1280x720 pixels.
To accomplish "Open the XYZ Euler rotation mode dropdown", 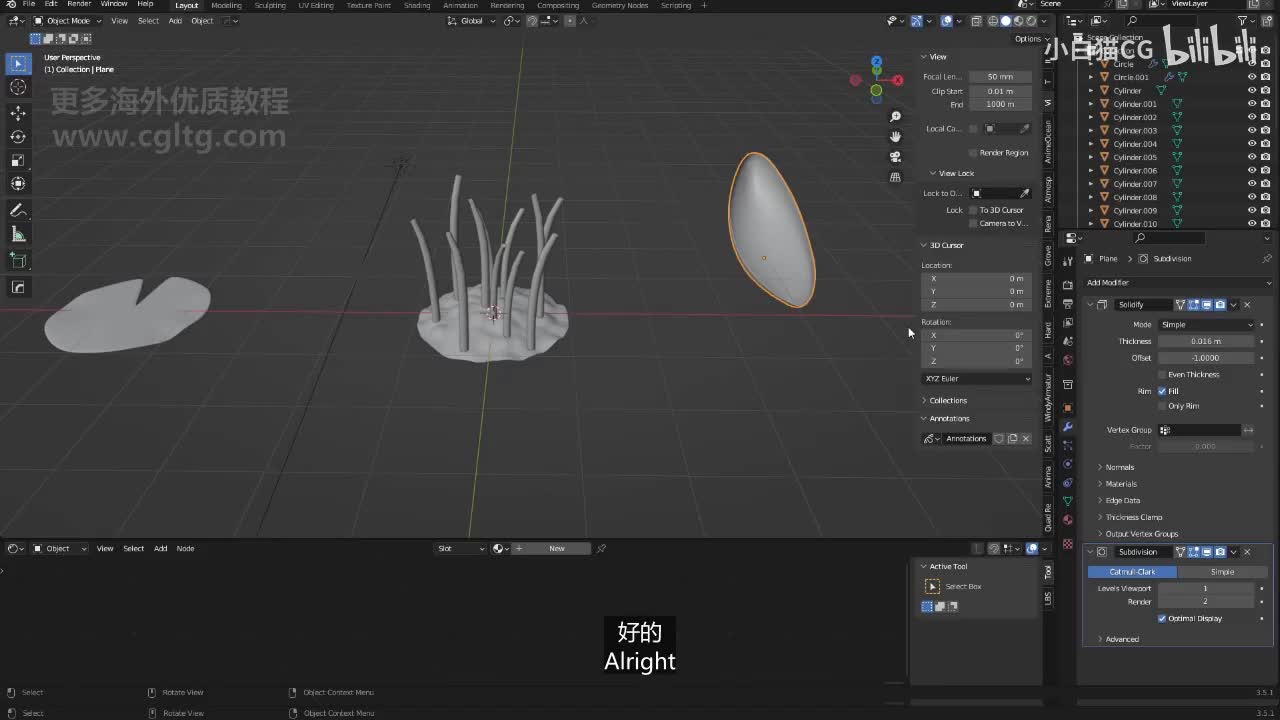I will click(x=977, y=379).
